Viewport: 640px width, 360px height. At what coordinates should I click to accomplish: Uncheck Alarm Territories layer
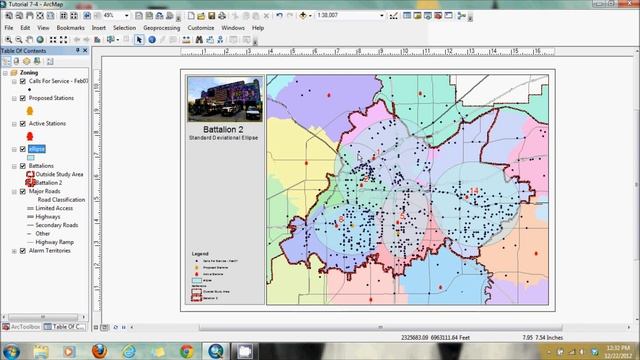[23, 251]
